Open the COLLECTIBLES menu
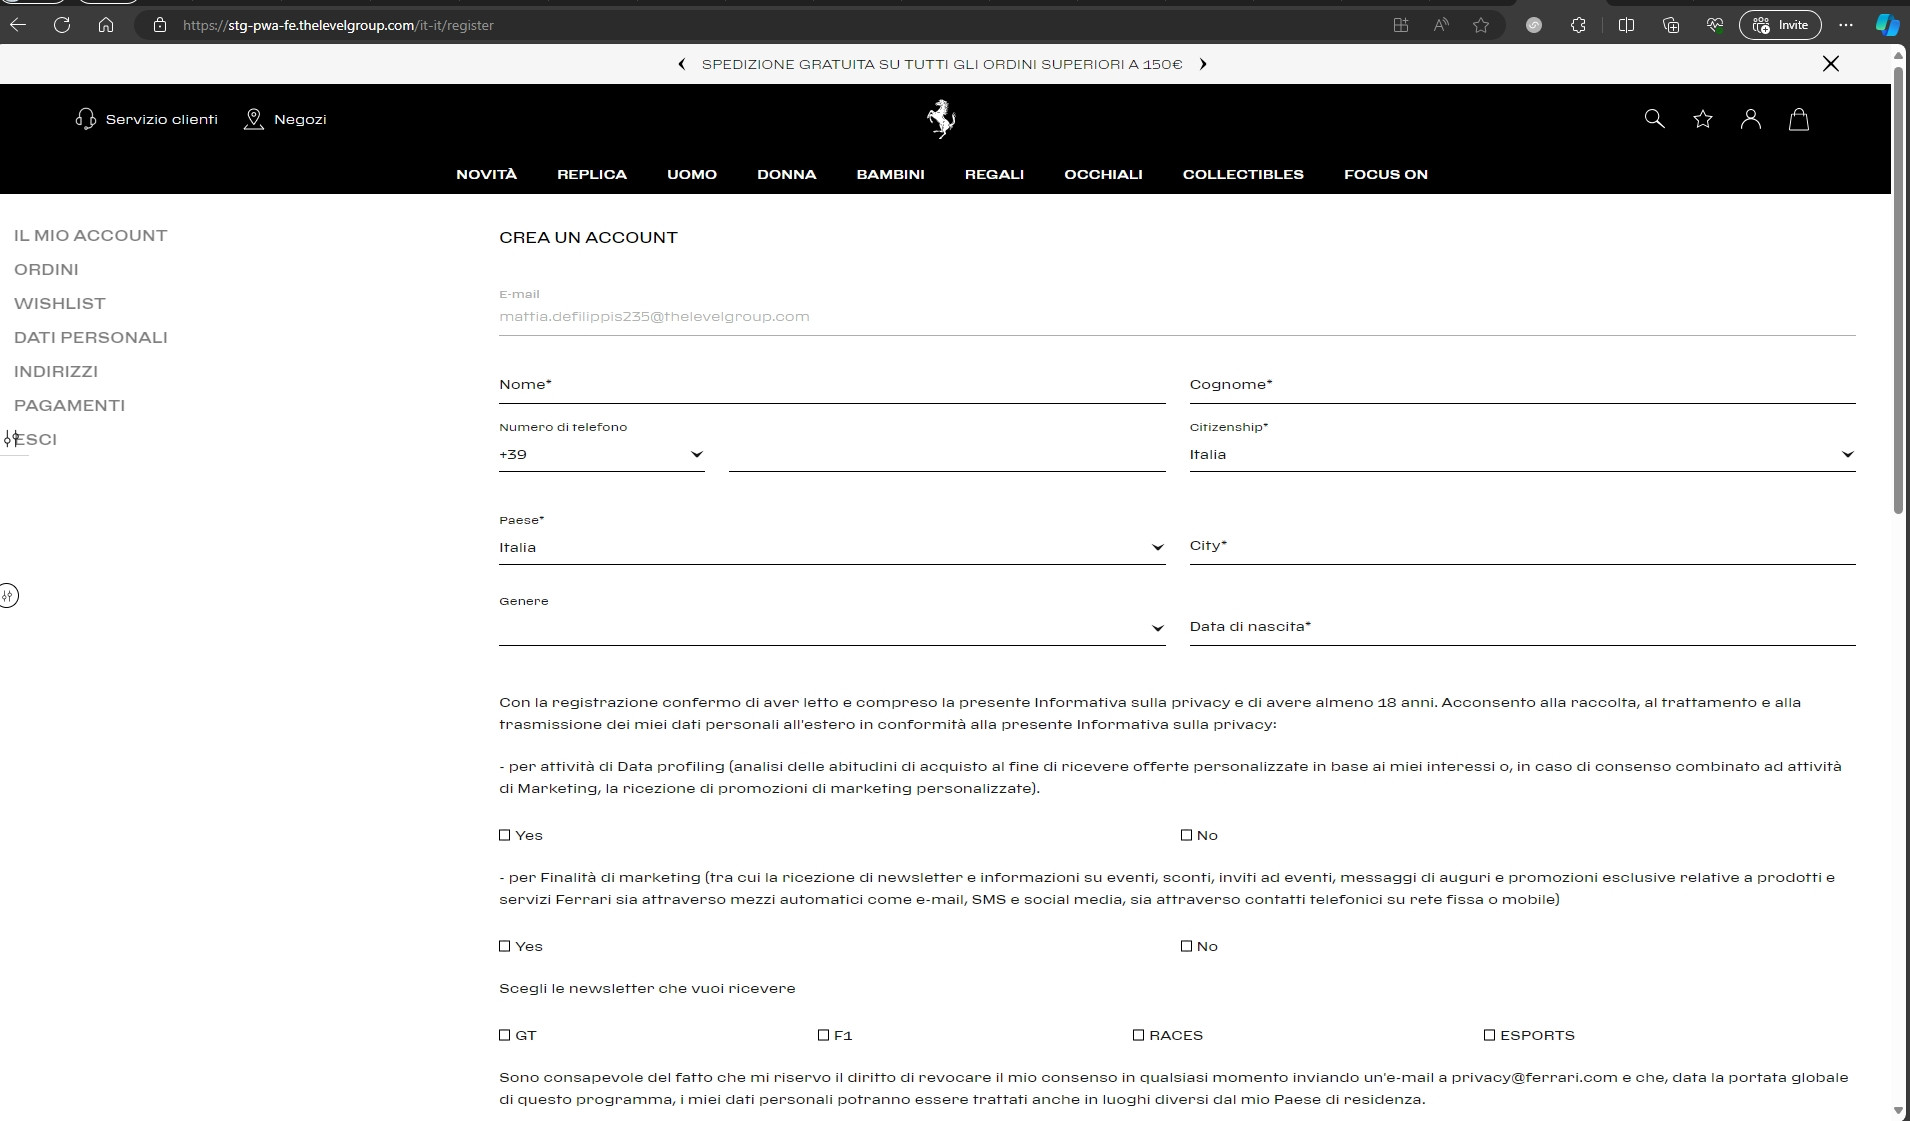Viewport: 1910px width, 1121px height. click(1243, 174)
